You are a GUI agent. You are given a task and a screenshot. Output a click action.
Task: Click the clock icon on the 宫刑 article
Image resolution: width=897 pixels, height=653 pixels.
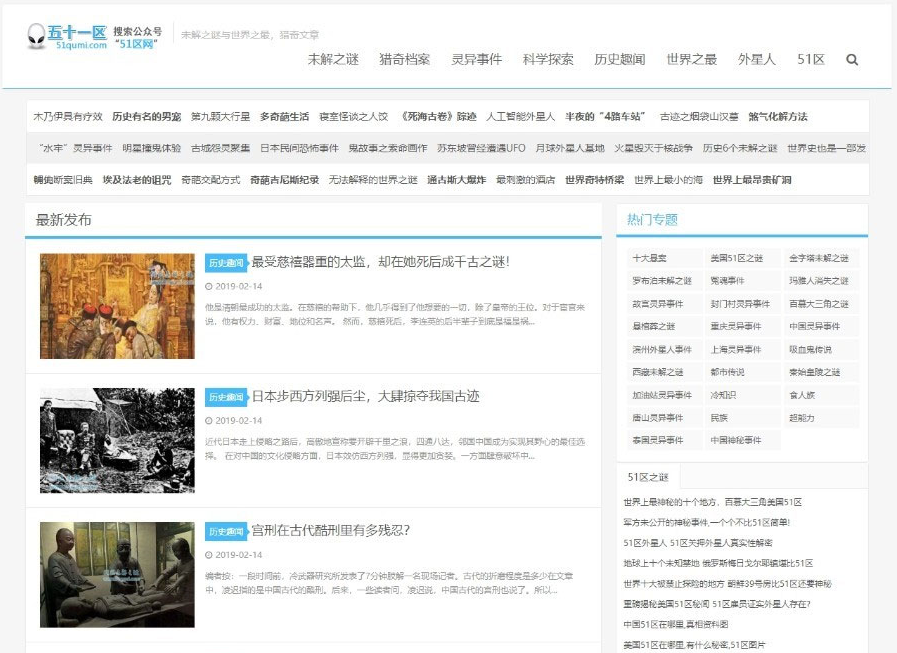pos(207,557)
